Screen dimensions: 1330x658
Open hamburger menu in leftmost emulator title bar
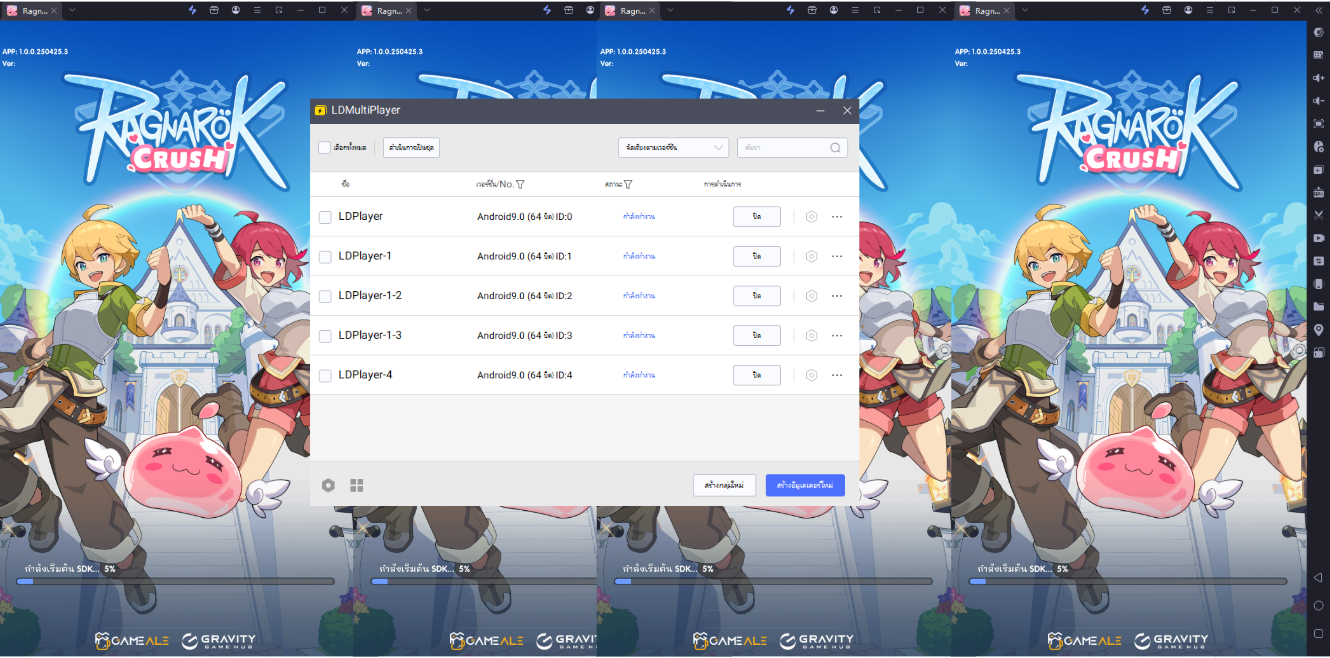pos(257,10)
